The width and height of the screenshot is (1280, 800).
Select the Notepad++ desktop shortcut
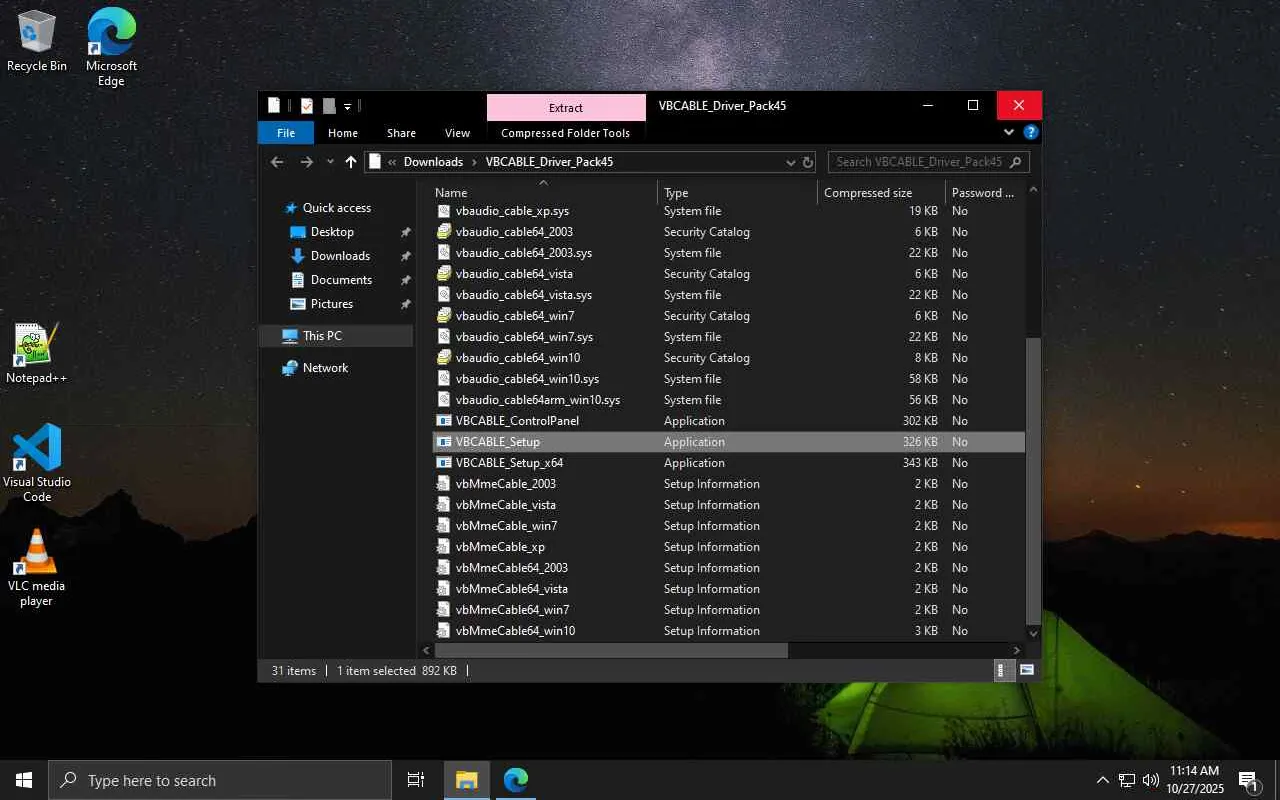[x=36, y=353]
